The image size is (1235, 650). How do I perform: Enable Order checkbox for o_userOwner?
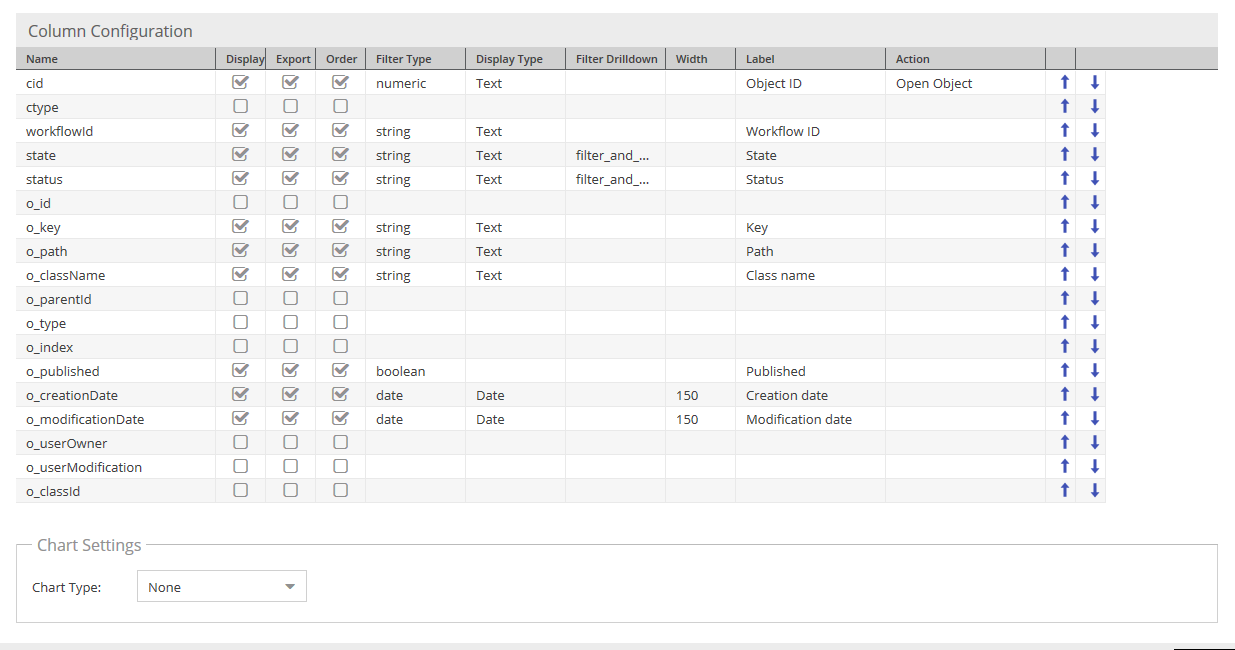pos(340,442)
